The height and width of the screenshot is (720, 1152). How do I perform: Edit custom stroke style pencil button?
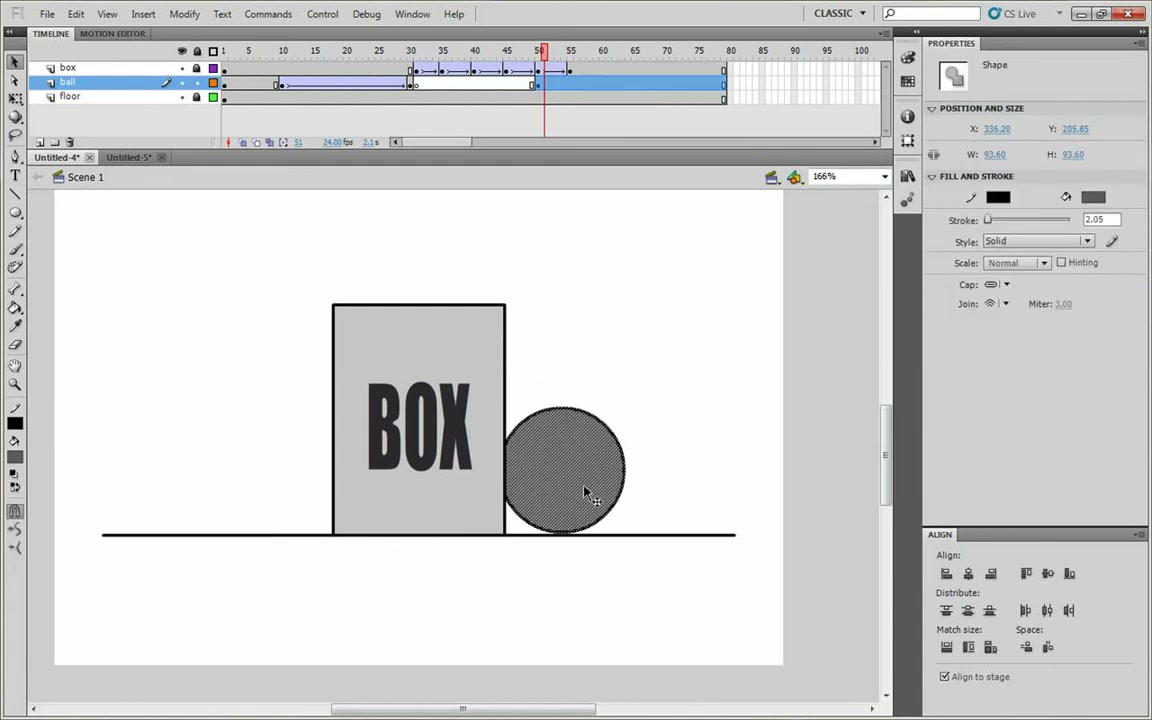[x=1112, y=241]
